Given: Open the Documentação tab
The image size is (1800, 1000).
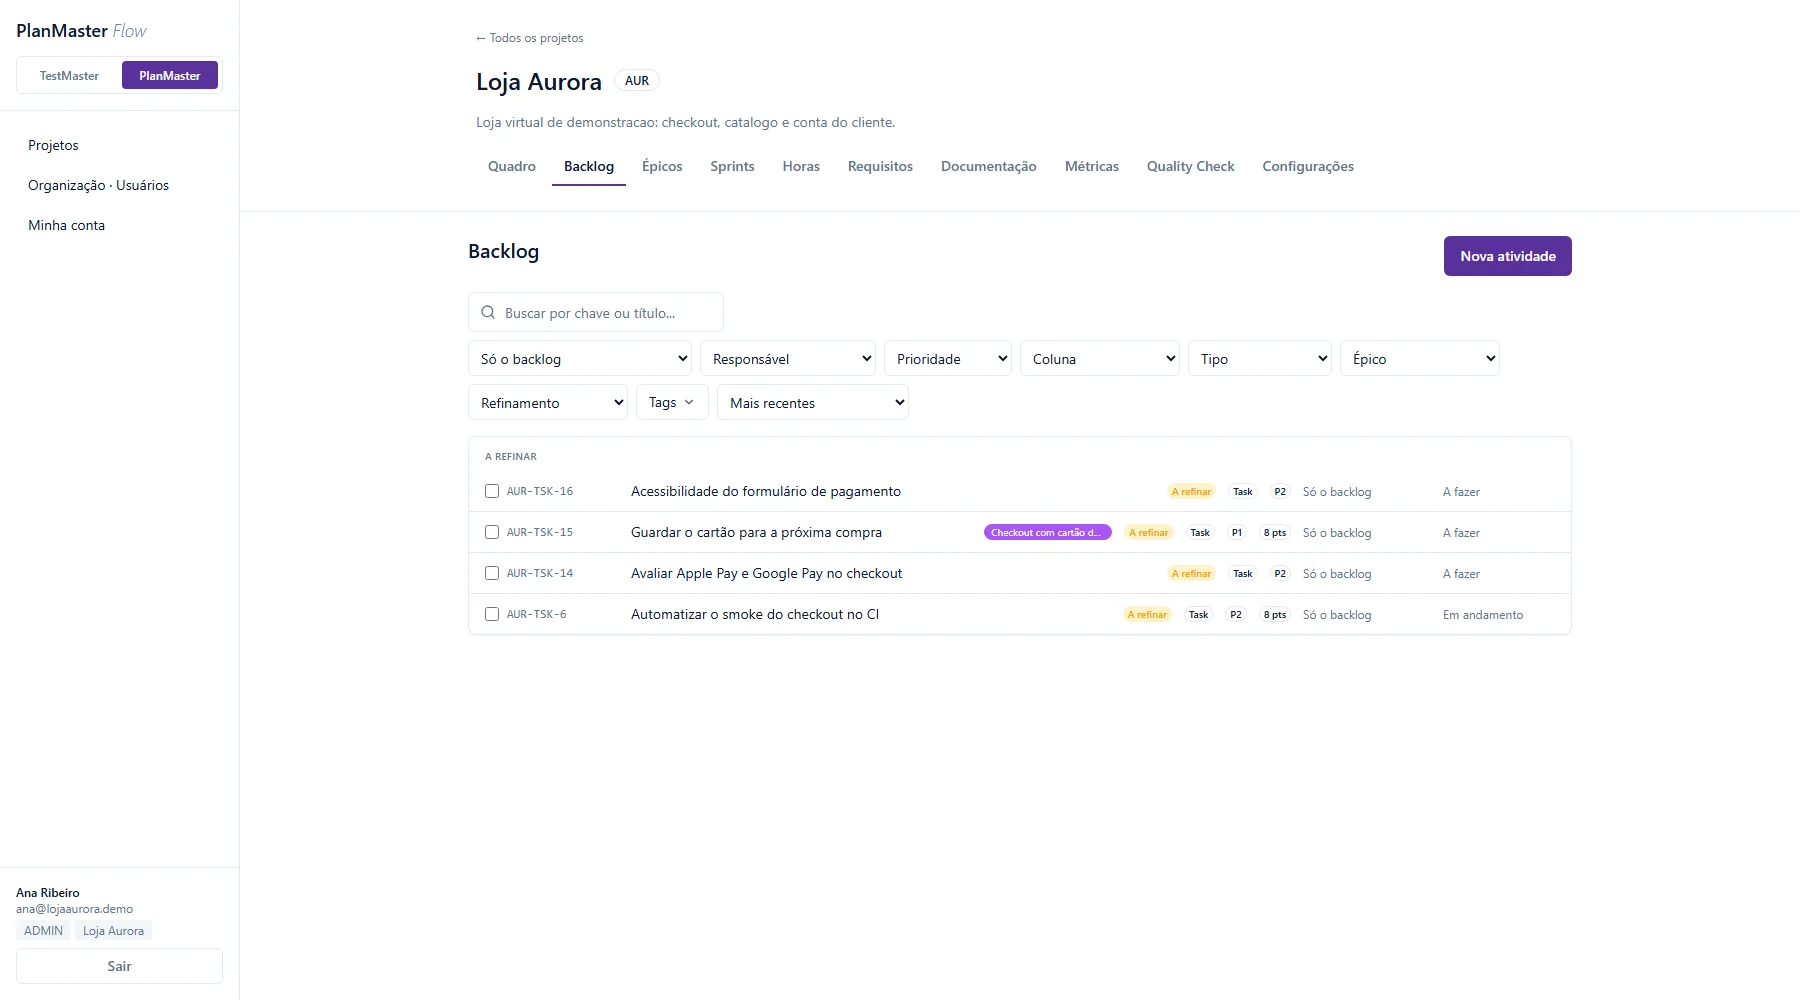Looking at the screenshot, I should 989,167.
